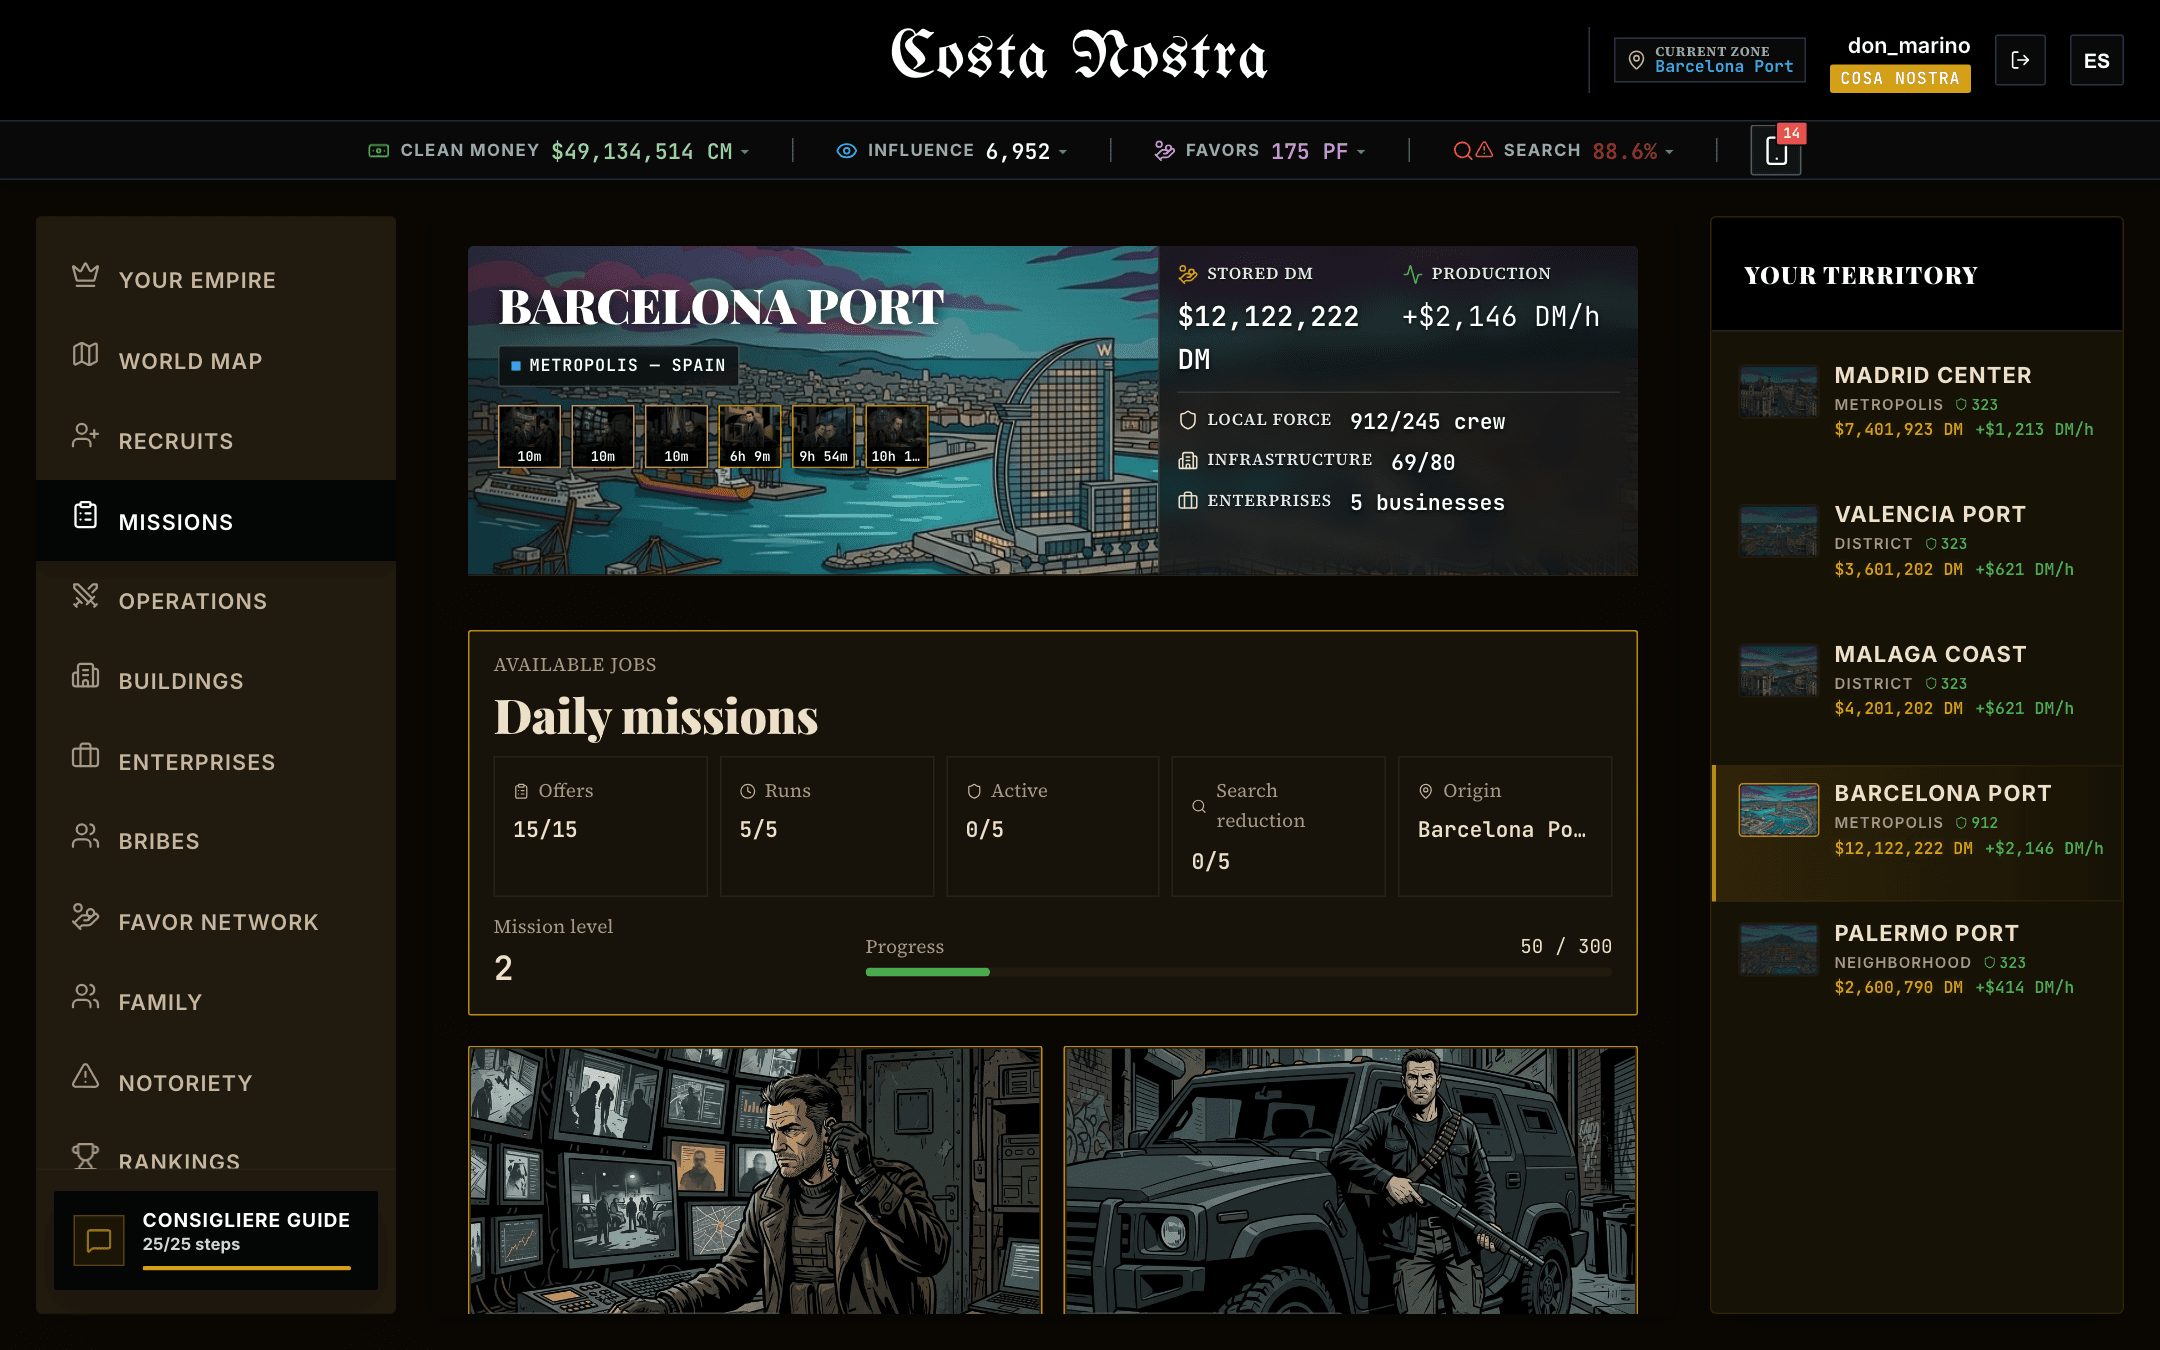Click the Offers 15/15 stat box
Viewport: 2160px width, 1350px height.
click(x=601, y=826)
